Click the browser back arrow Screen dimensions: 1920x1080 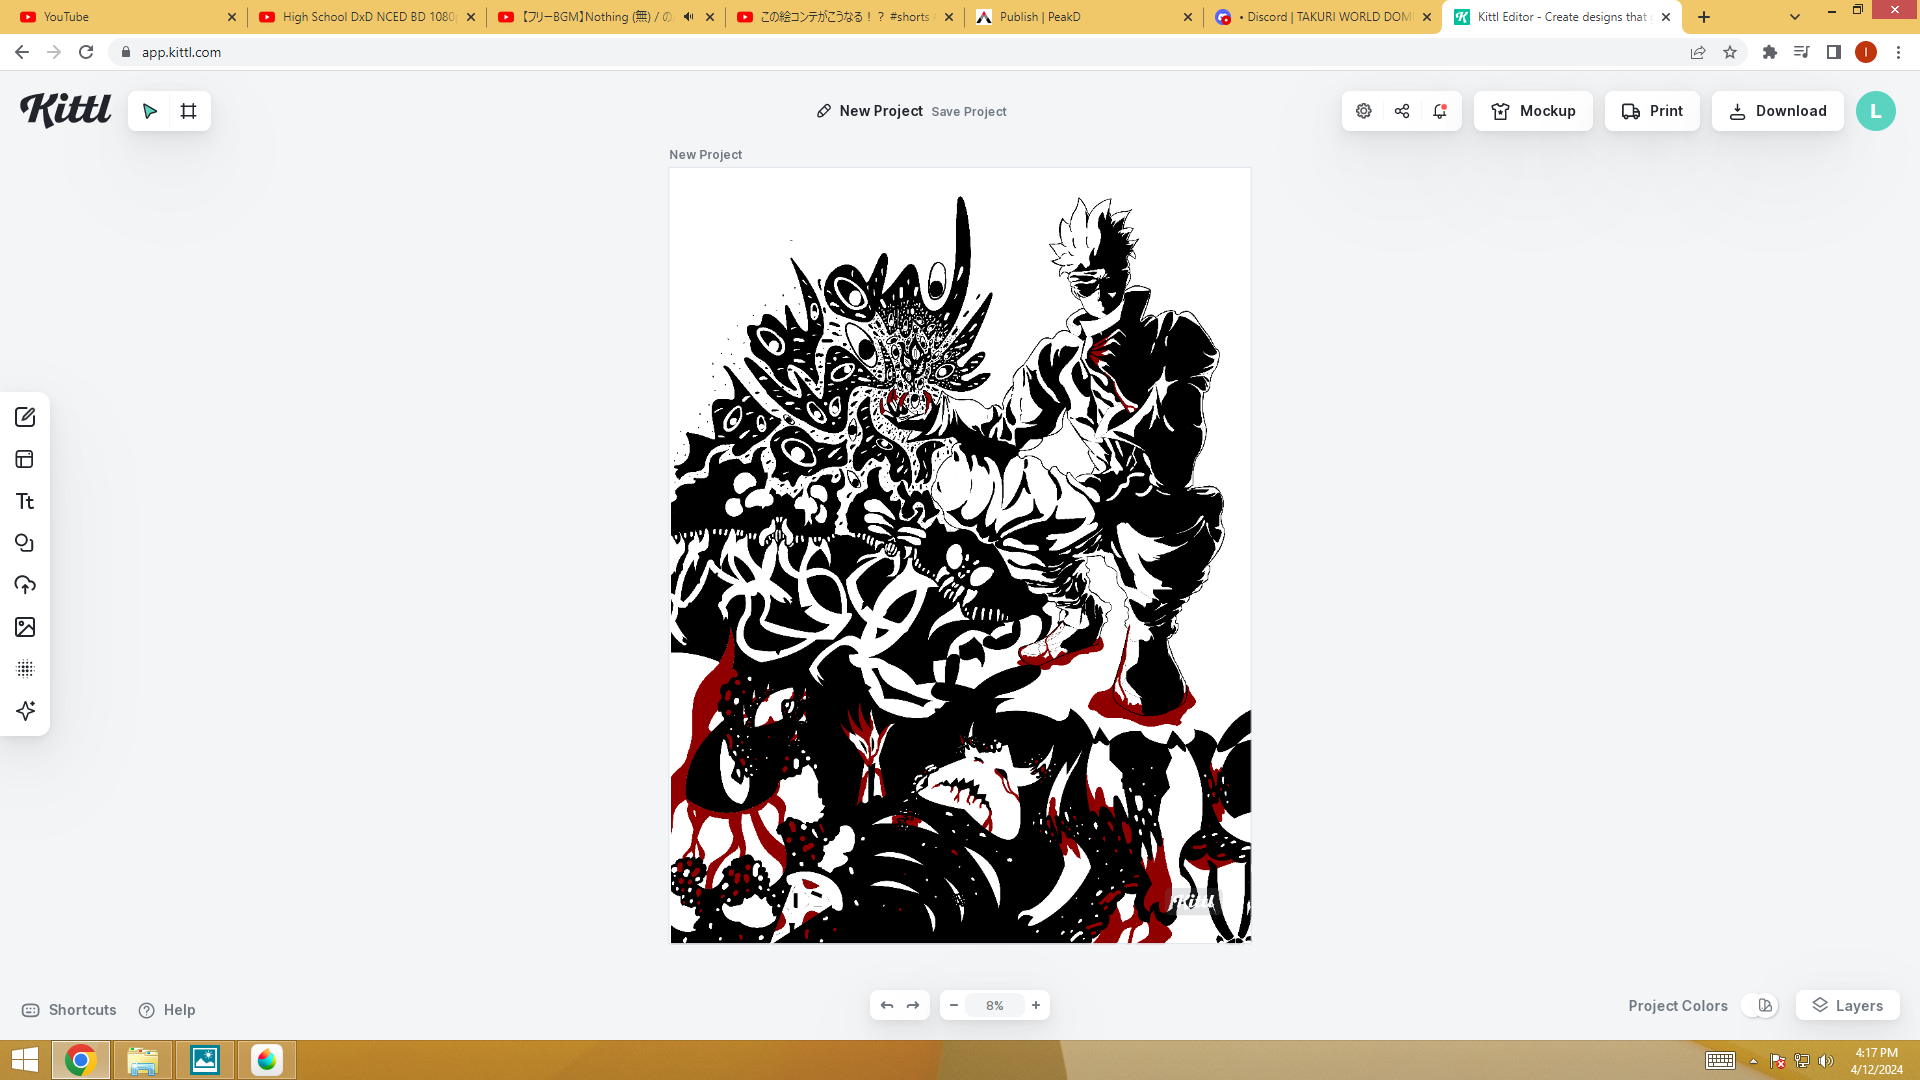point(22,52)
